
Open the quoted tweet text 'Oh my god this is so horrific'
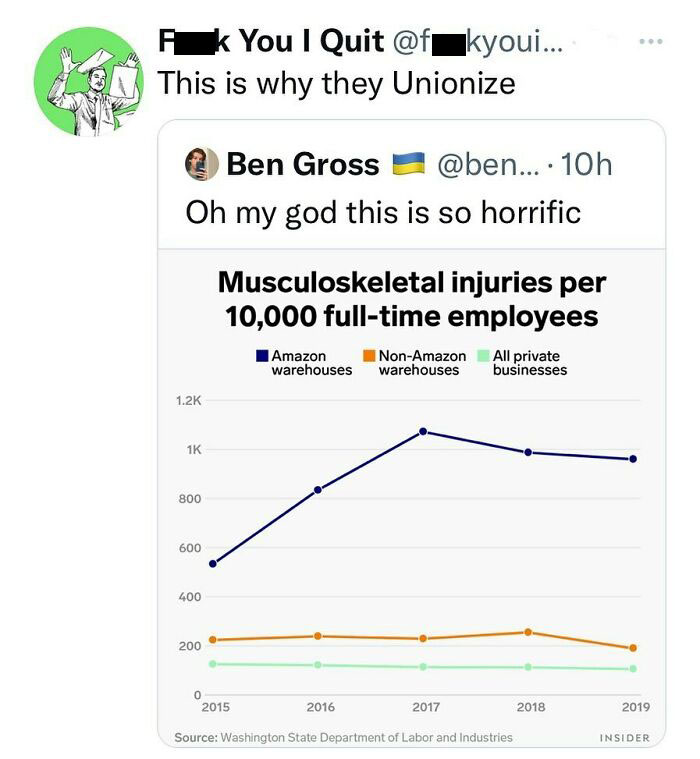point(383,213)
